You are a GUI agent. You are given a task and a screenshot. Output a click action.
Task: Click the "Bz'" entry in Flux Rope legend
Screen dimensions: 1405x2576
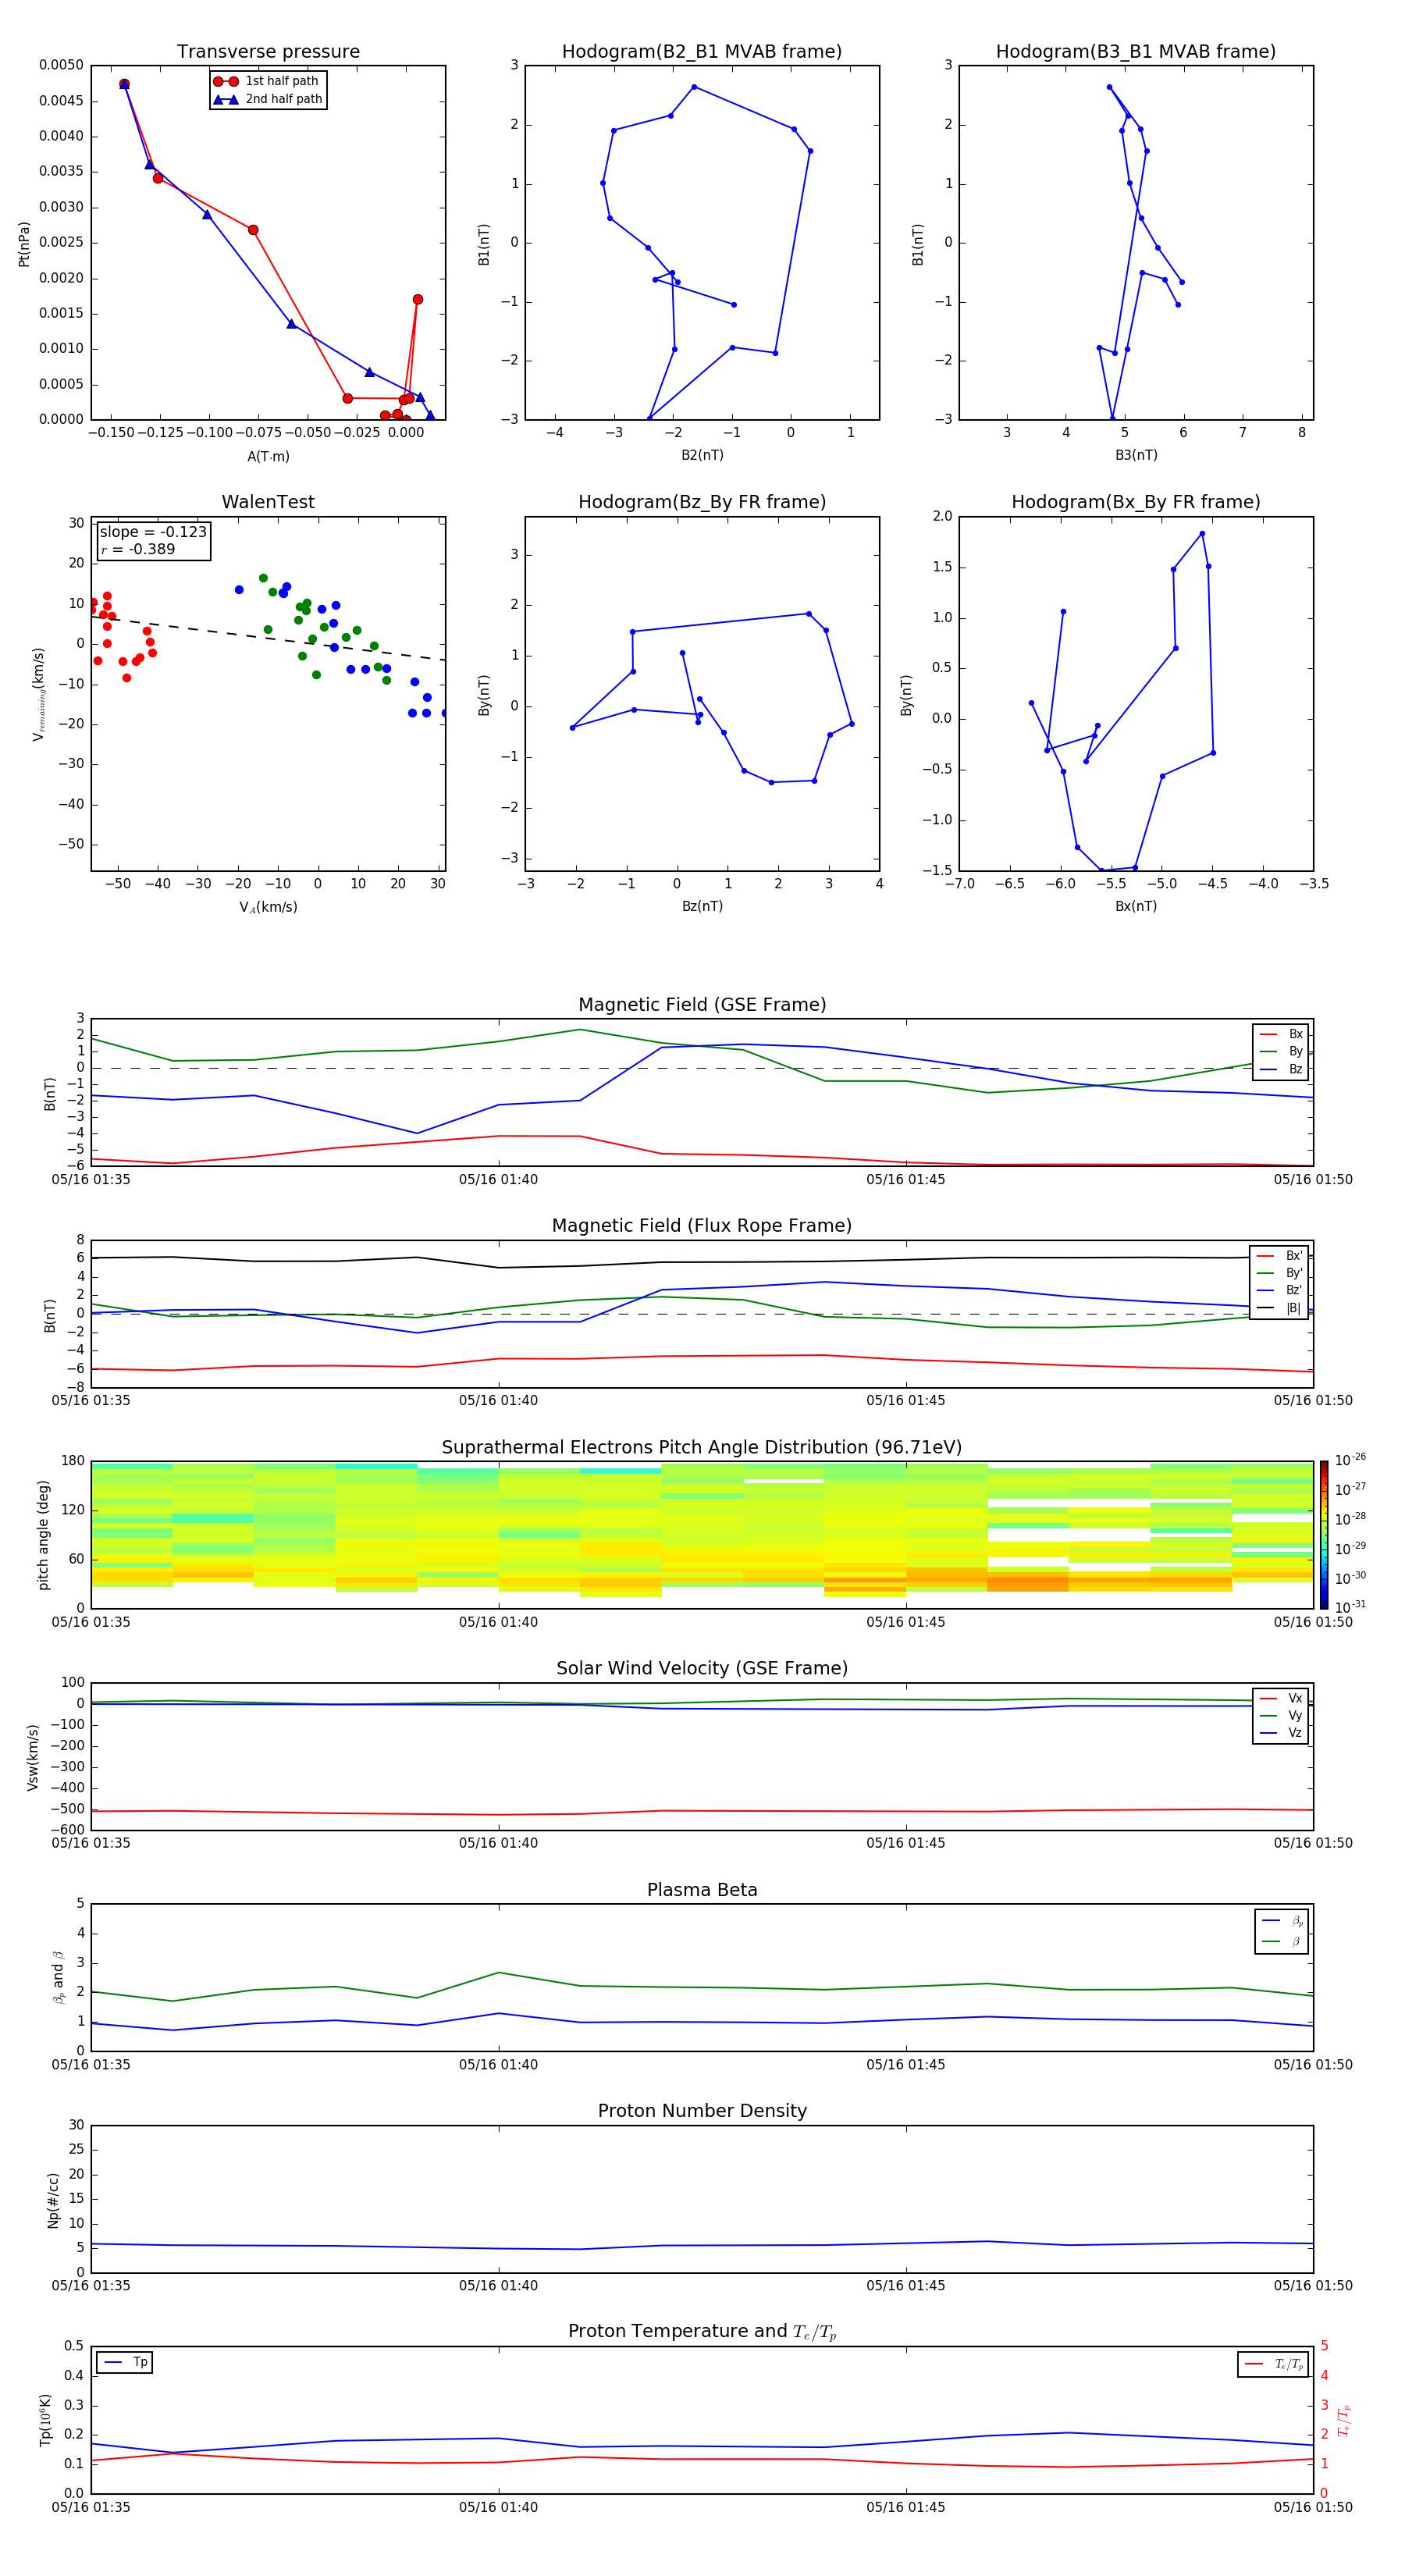pyautogui.click(x=1280, y=1290)
